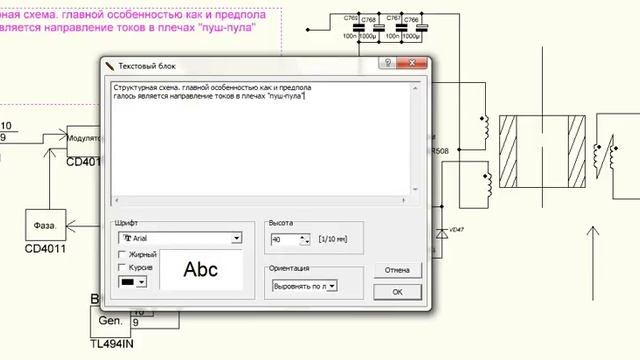This screenshot has height=360, width=640.
Task: Click capacitor C768 on the schematic
Action: tap(379, 28)
